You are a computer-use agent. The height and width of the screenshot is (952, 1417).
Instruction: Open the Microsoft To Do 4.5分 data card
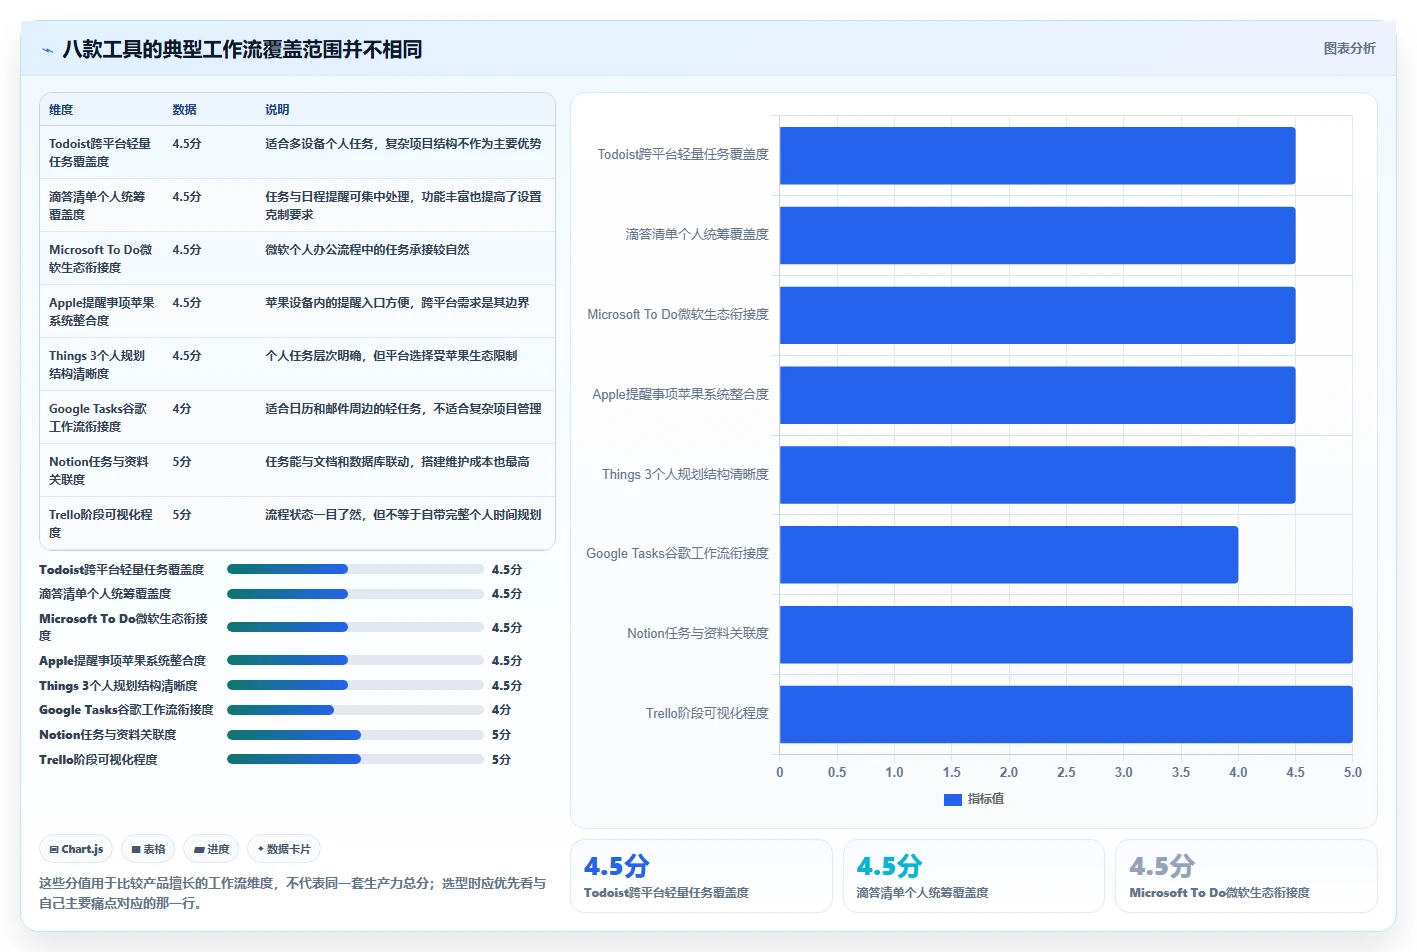click(x=1246, y=876)
